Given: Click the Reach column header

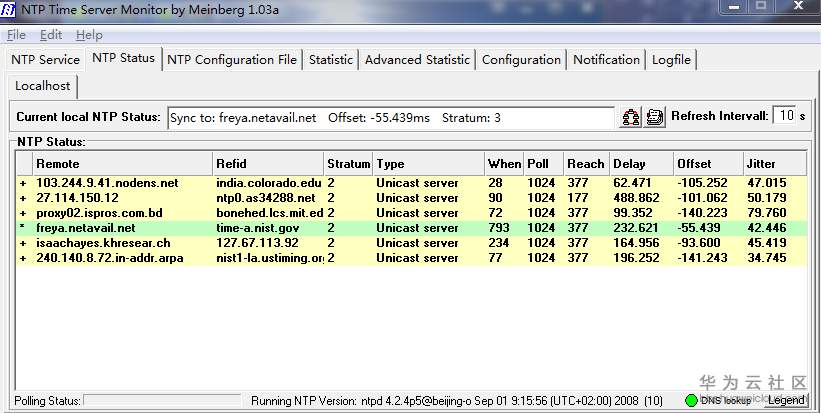Looking at the screenshot, I should pyautogui.click(x=586, y=164).
